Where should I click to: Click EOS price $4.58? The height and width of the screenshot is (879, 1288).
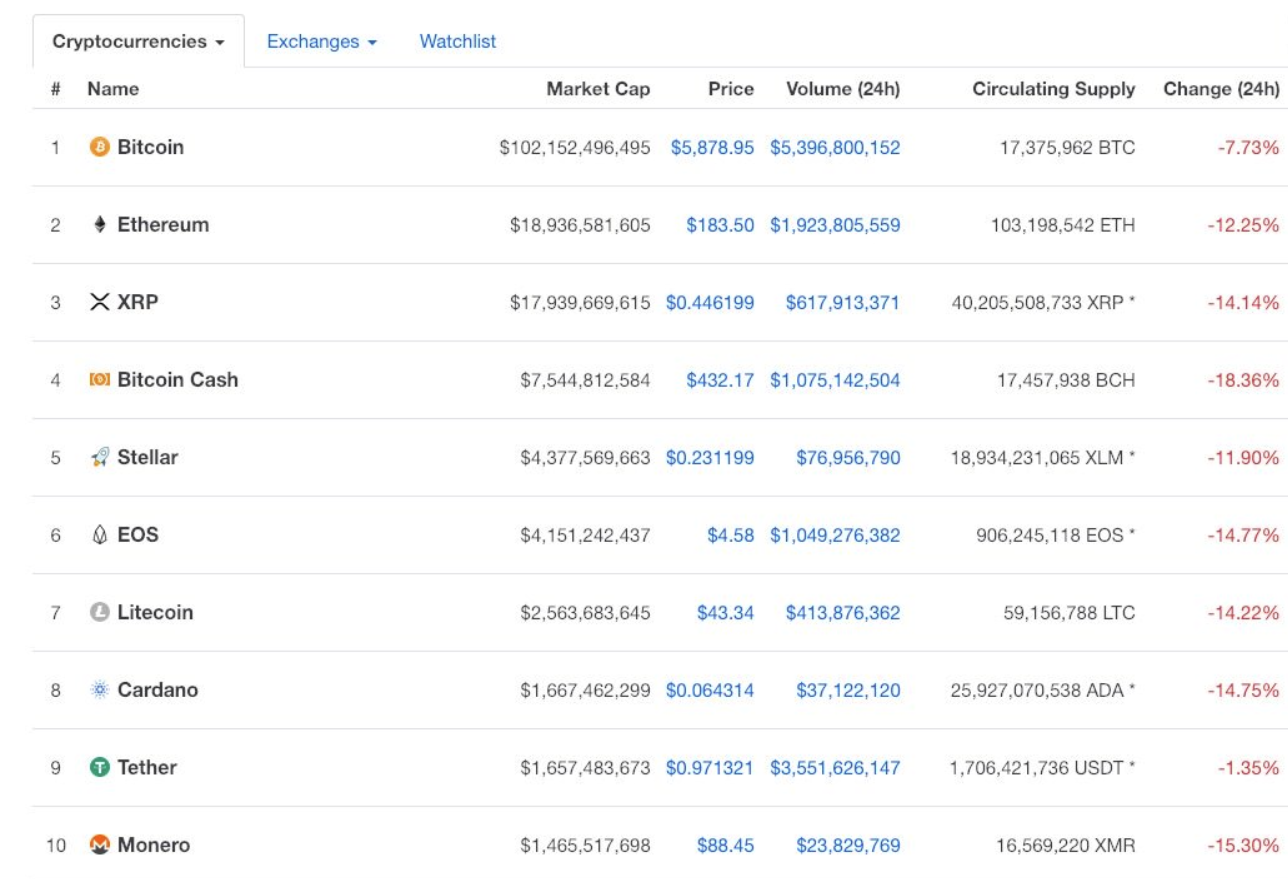pos(731,535)
